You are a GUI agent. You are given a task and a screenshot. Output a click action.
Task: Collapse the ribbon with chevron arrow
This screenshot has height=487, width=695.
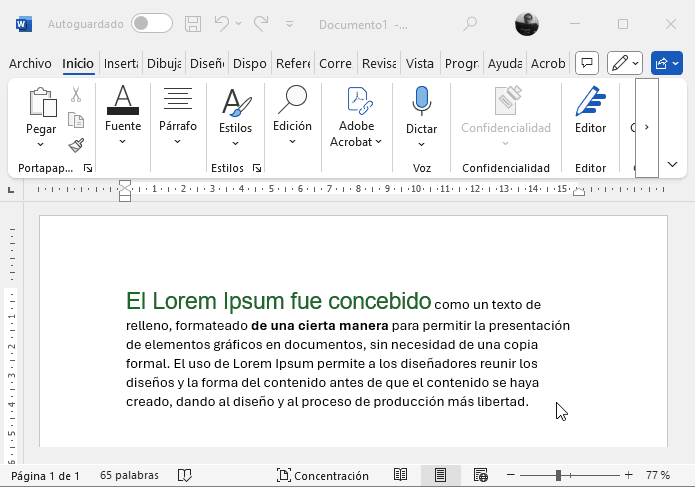click(x=672, y=164)
